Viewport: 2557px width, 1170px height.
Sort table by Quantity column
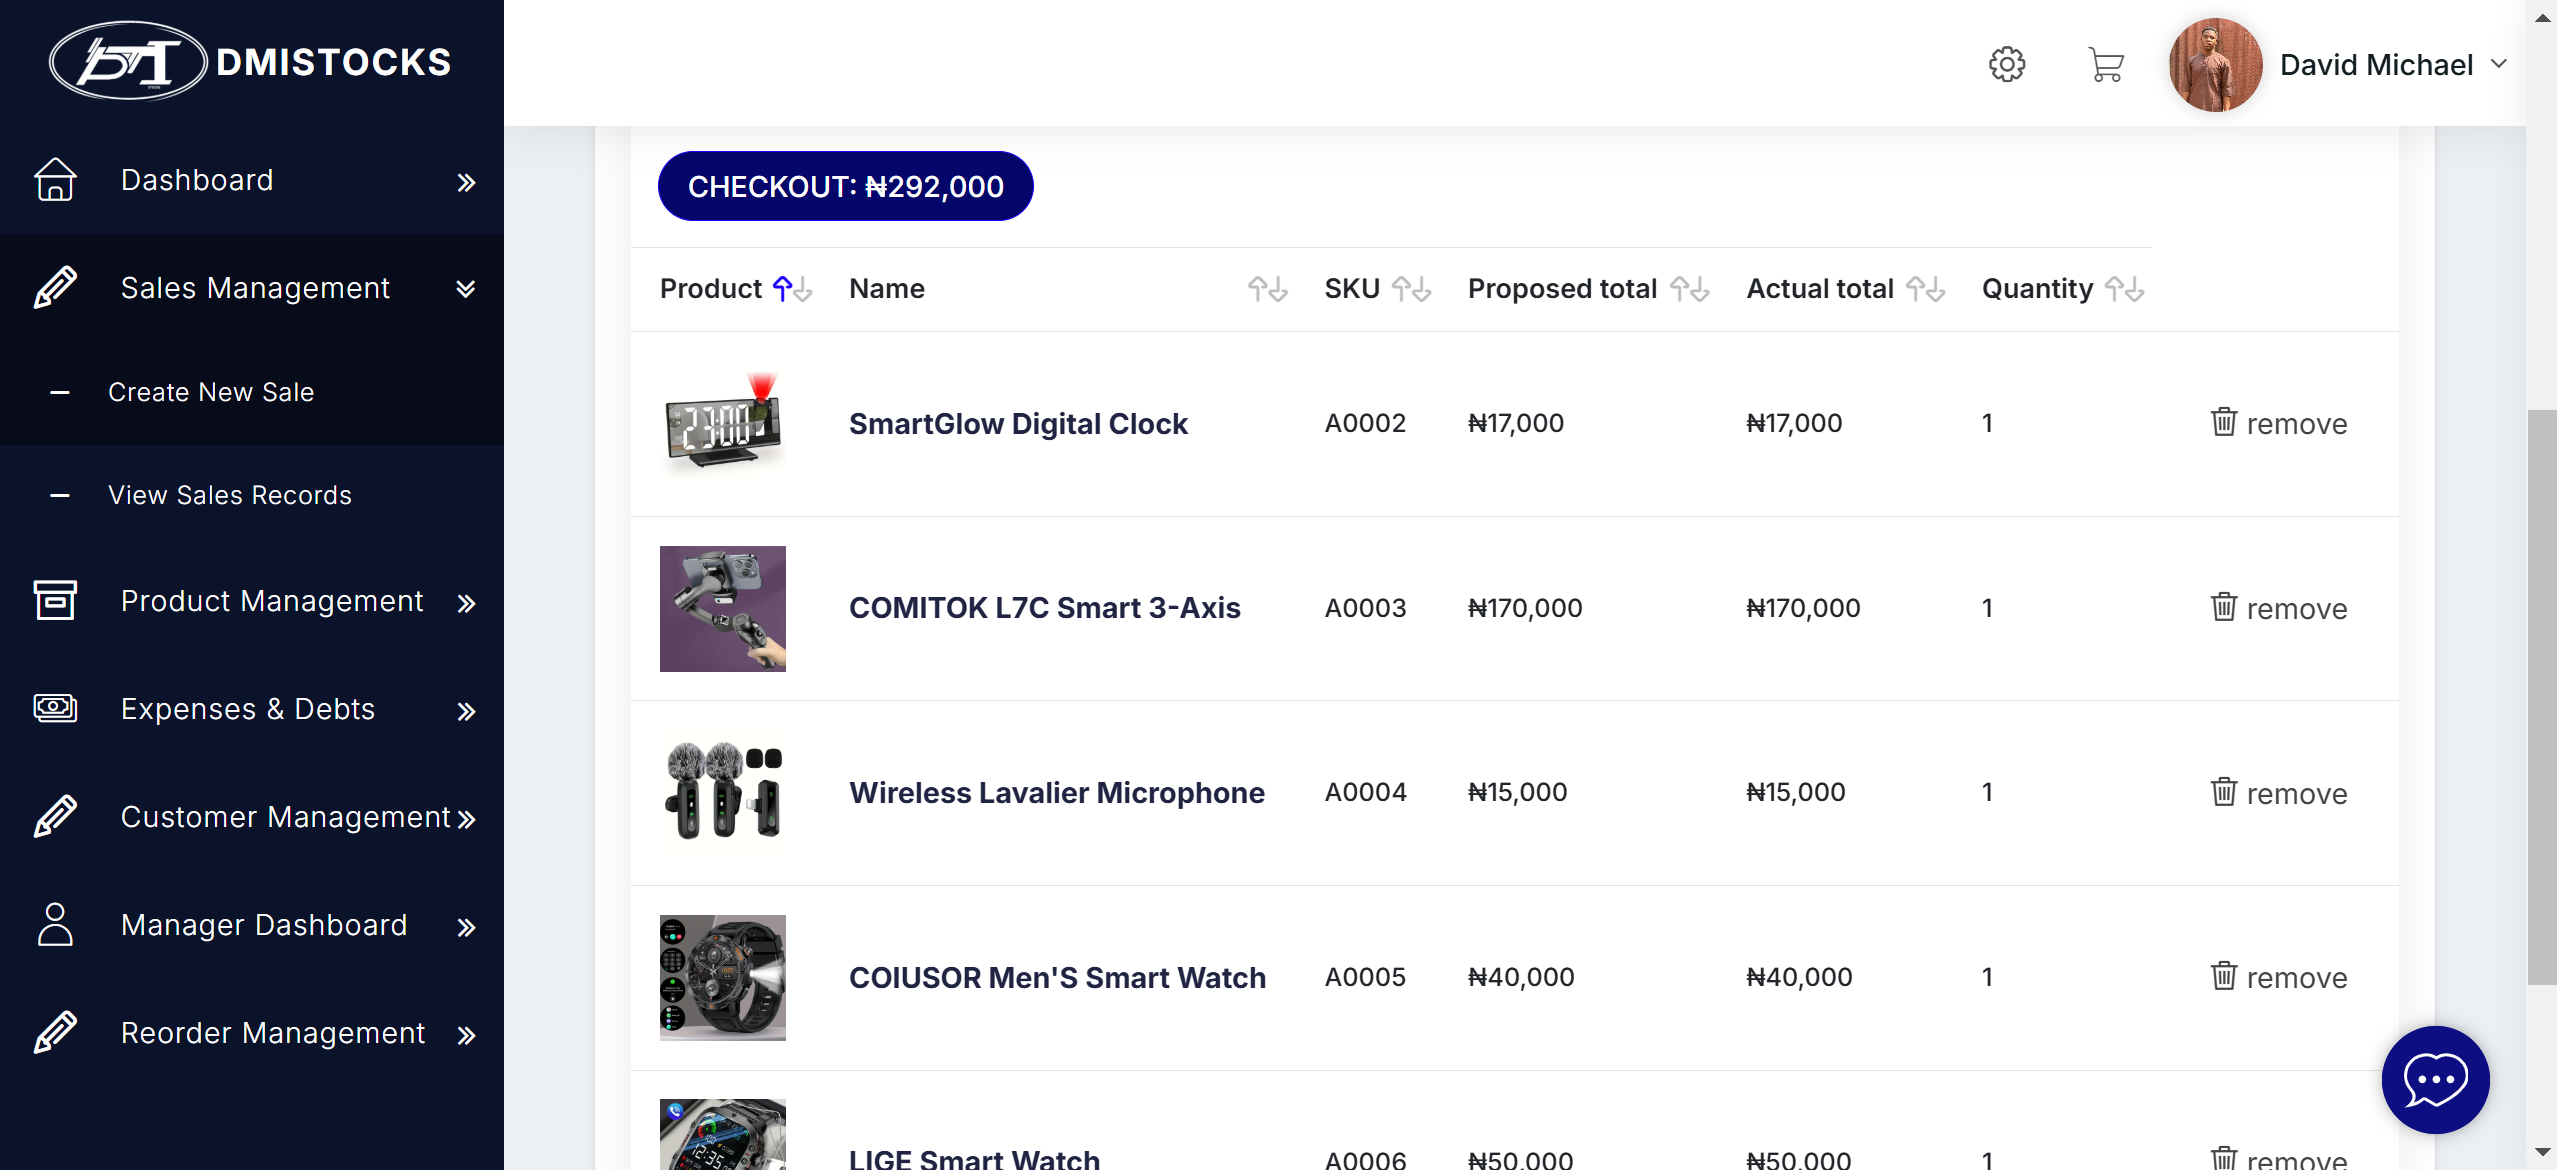(x=2124, y=289)
